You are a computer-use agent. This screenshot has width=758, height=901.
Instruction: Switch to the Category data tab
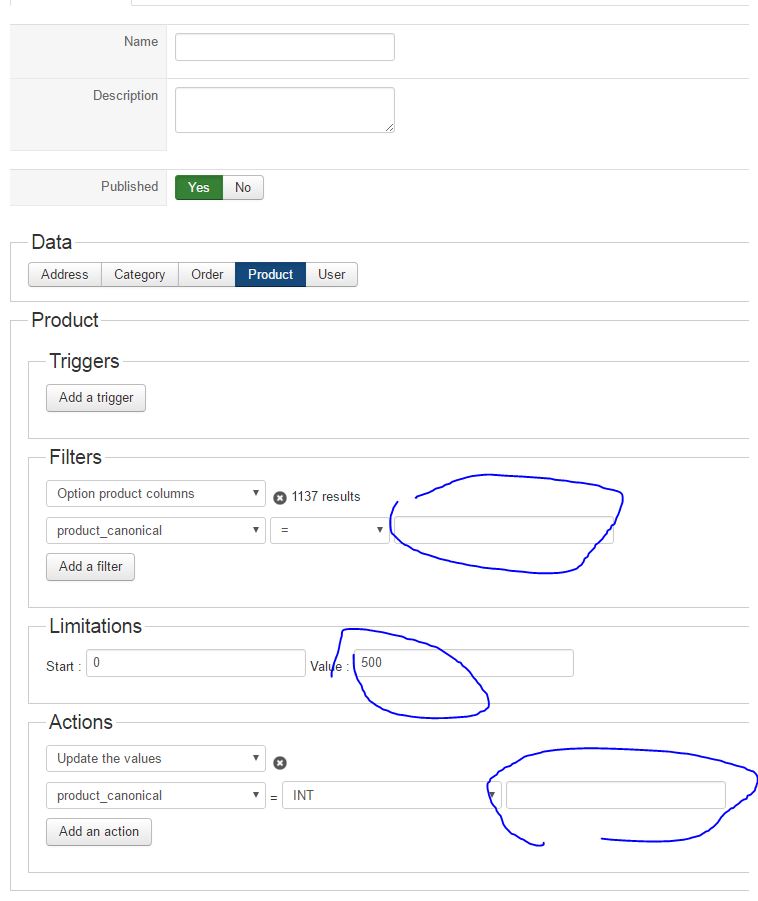pyautogui.click(x=139, y=274)
